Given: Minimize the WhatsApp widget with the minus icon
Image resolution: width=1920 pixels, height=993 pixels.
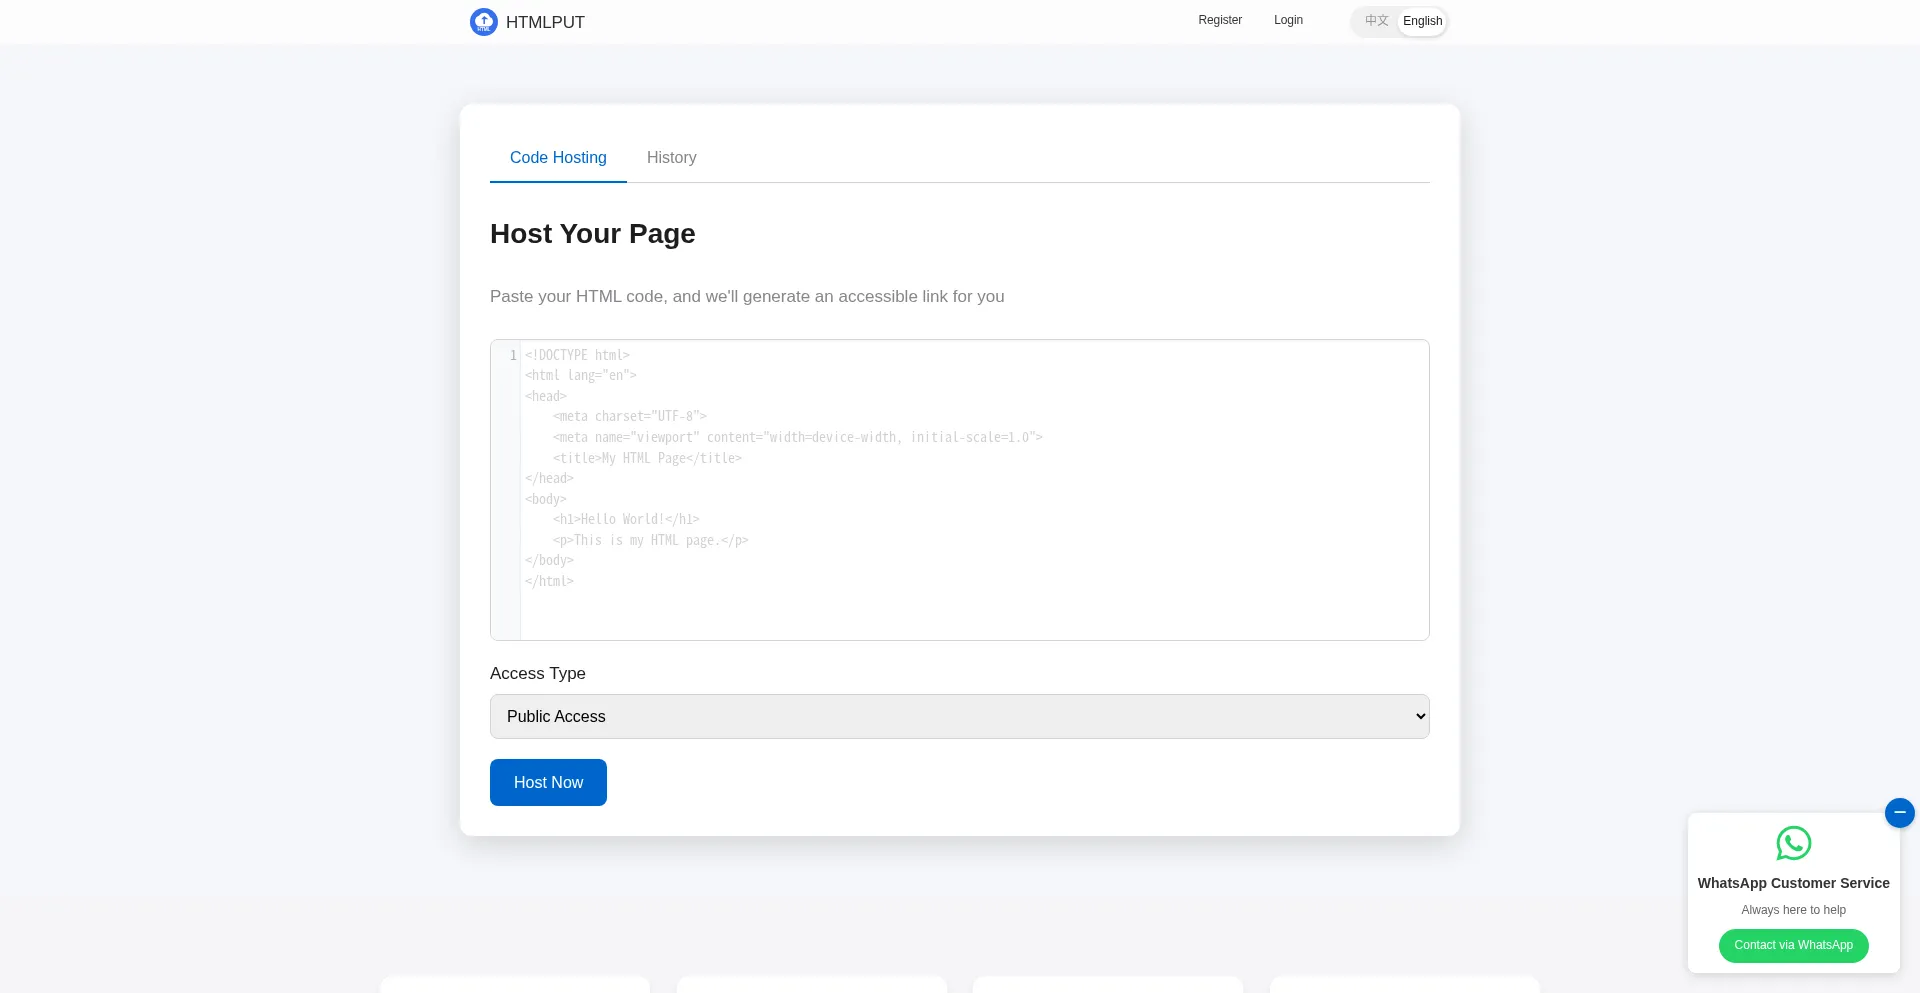Looking at the screenshot, I should [1899, 813].
